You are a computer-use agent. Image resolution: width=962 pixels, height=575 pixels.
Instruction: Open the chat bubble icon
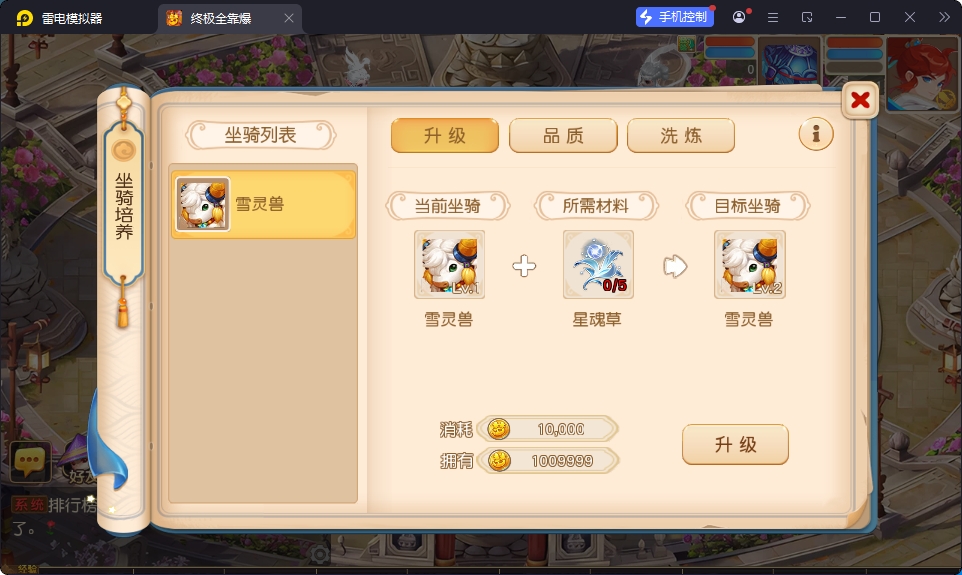pyautogui.click(x=29, y=460)
